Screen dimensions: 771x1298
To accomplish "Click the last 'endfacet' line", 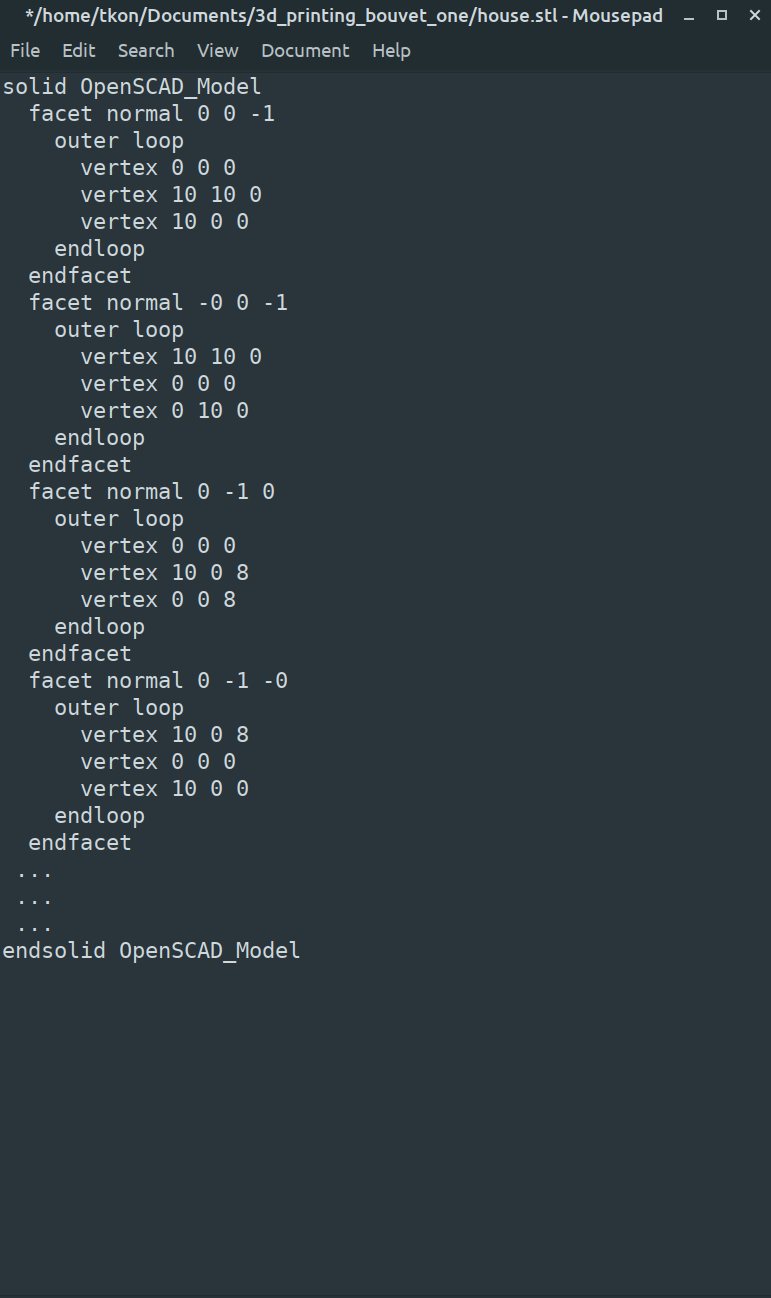I will [80, 842].
